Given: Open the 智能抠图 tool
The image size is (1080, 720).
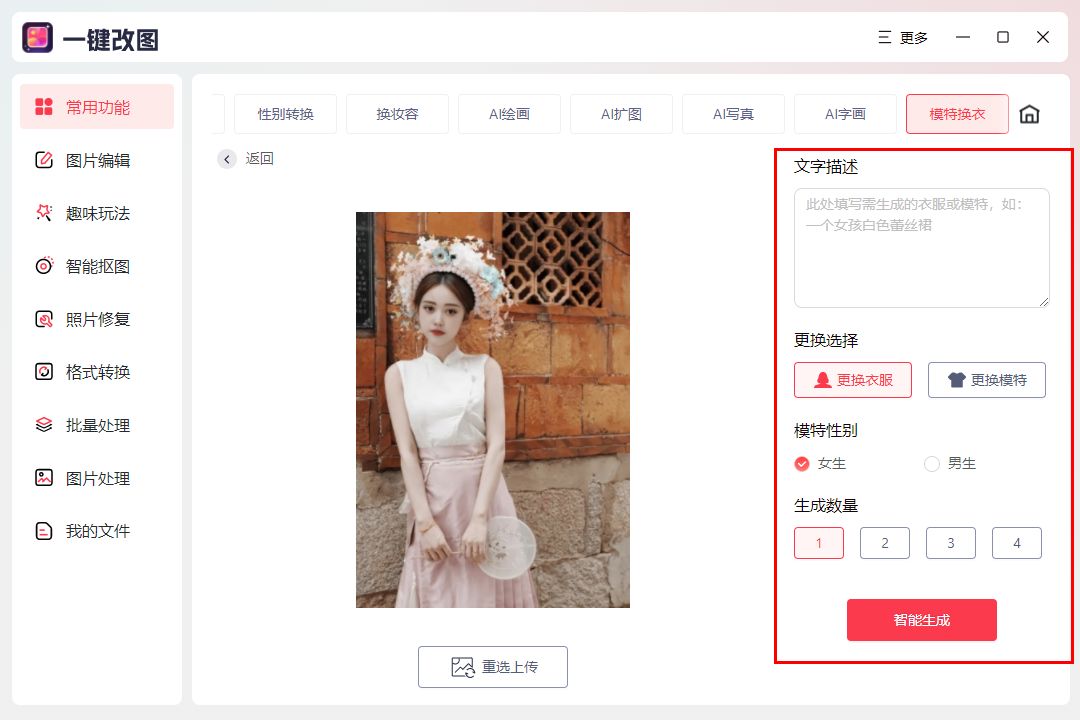Looking at the screenshot, I should (x=96, y=266).
